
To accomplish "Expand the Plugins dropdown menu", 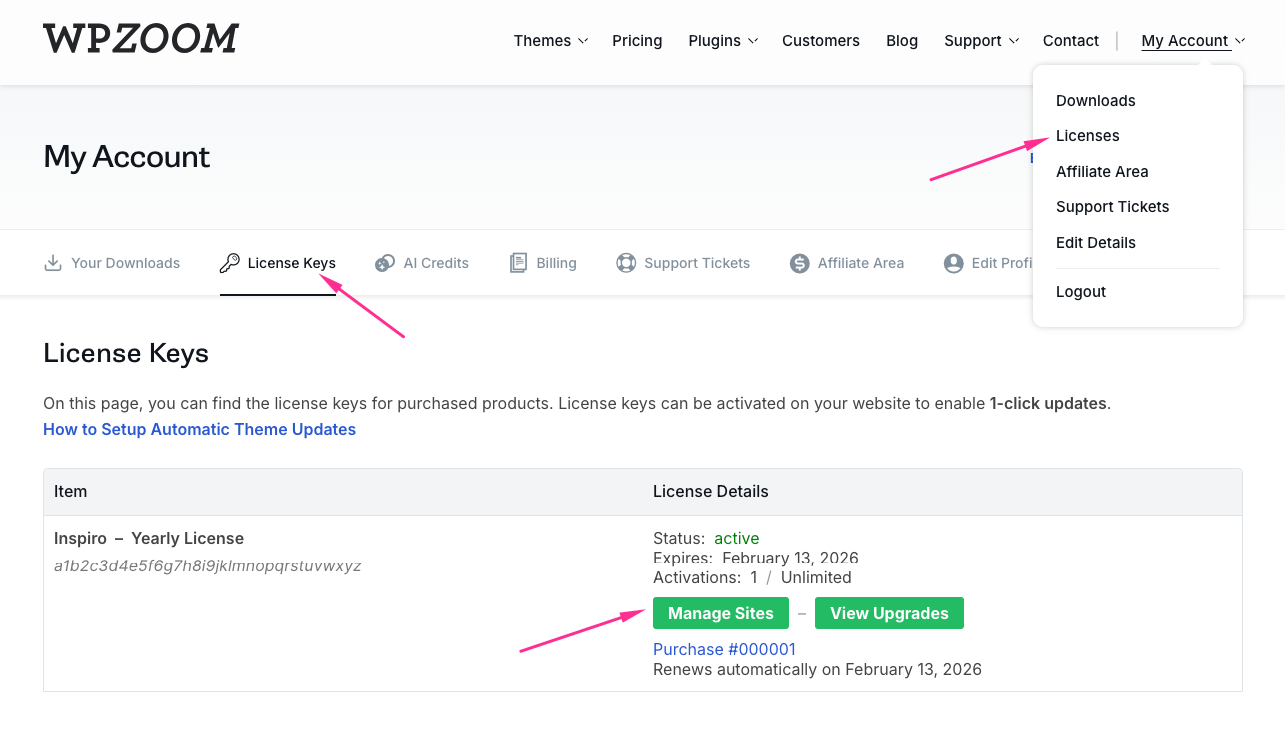I will [722, 41].
